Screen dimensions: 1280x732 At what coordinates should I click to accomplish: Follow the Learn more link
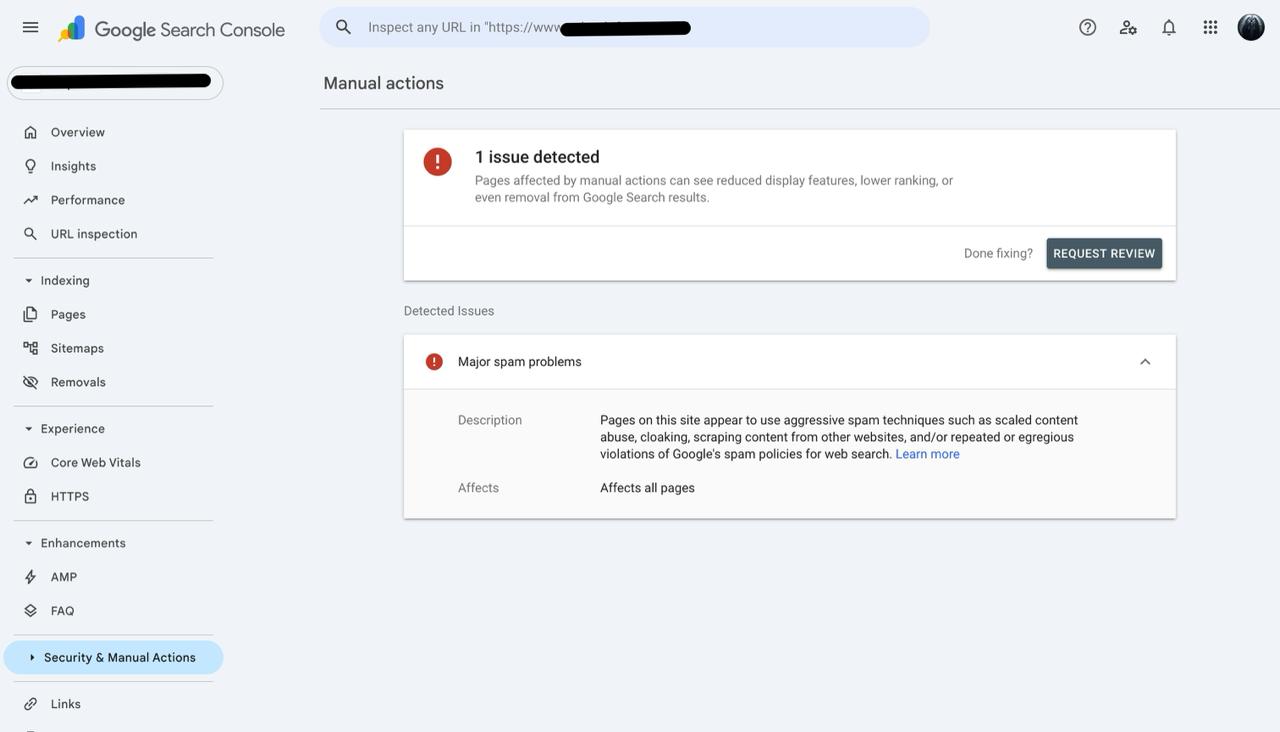point(927,454)
